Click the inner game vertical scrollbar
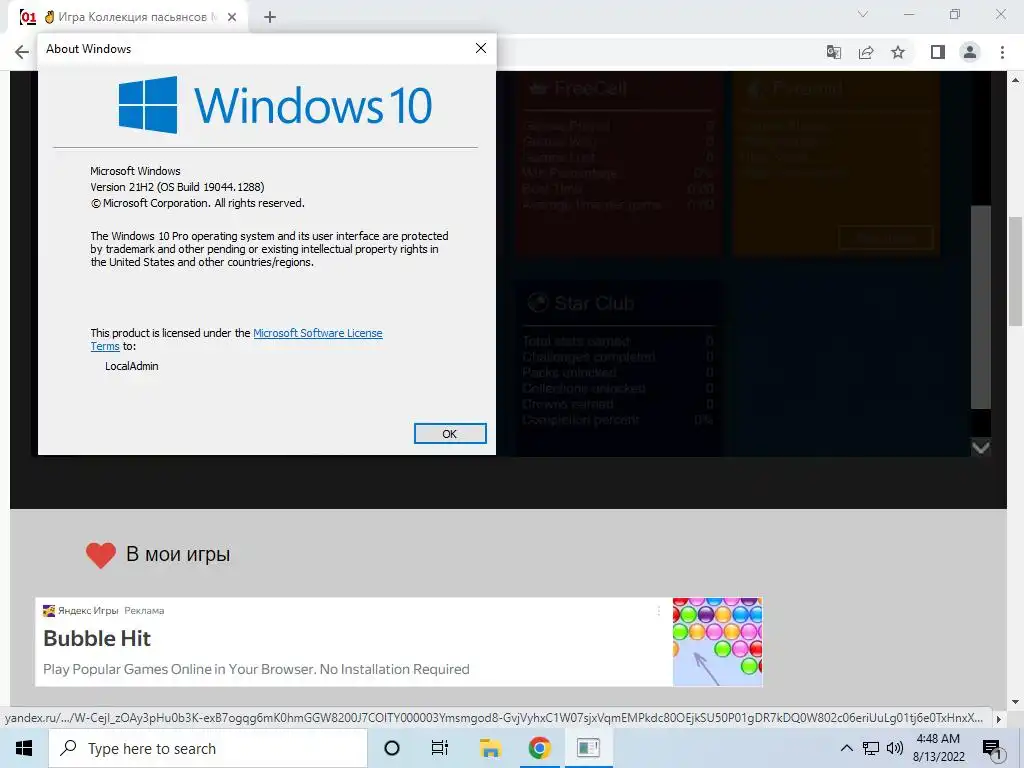The width and height of the screenshot is (1024, 768). [981, 307]
